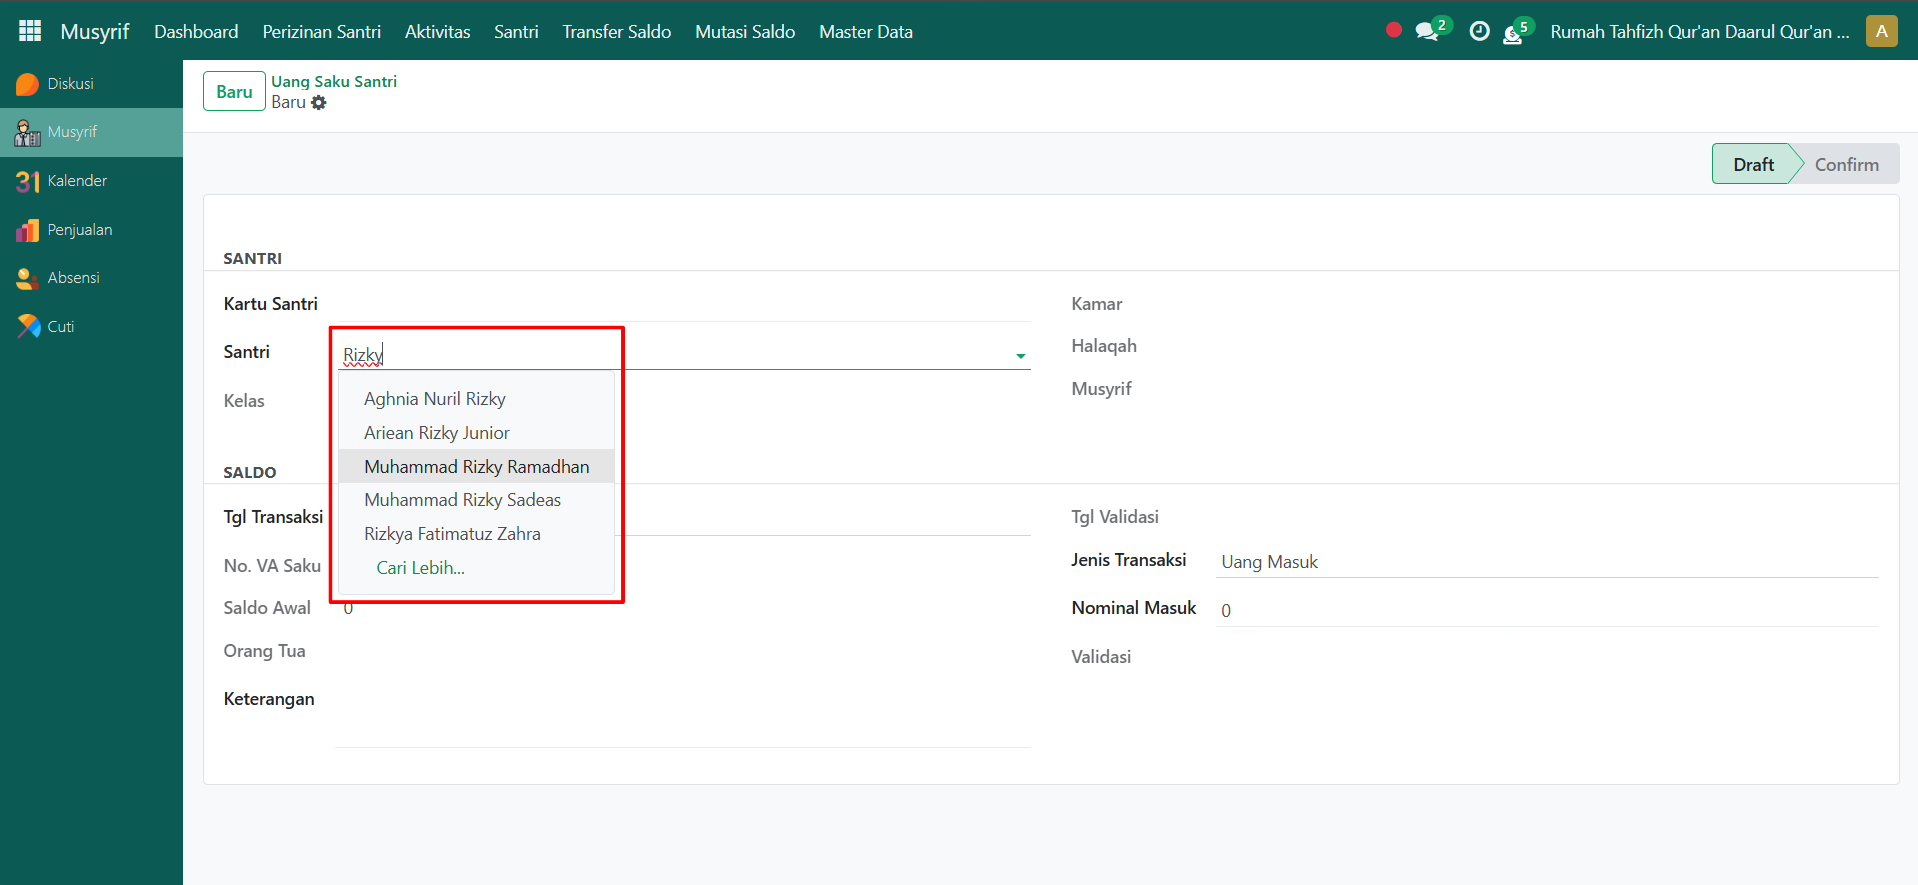Open Kalender from the sidebar
This screenshot has width=1918, height=885.
(x=77, y=181)
